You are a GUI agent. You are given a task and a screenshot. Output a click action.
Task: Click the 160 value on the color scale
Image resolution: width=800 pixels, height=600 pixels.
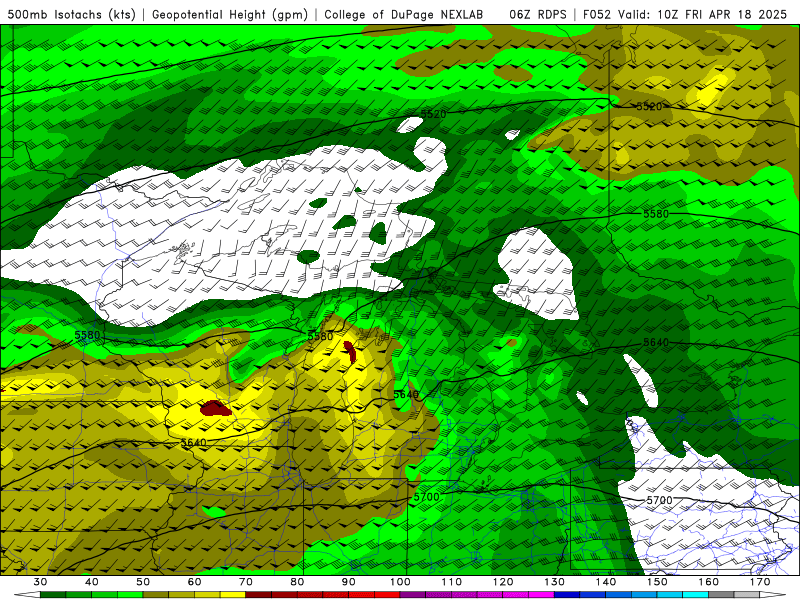(x=709, y=582)
